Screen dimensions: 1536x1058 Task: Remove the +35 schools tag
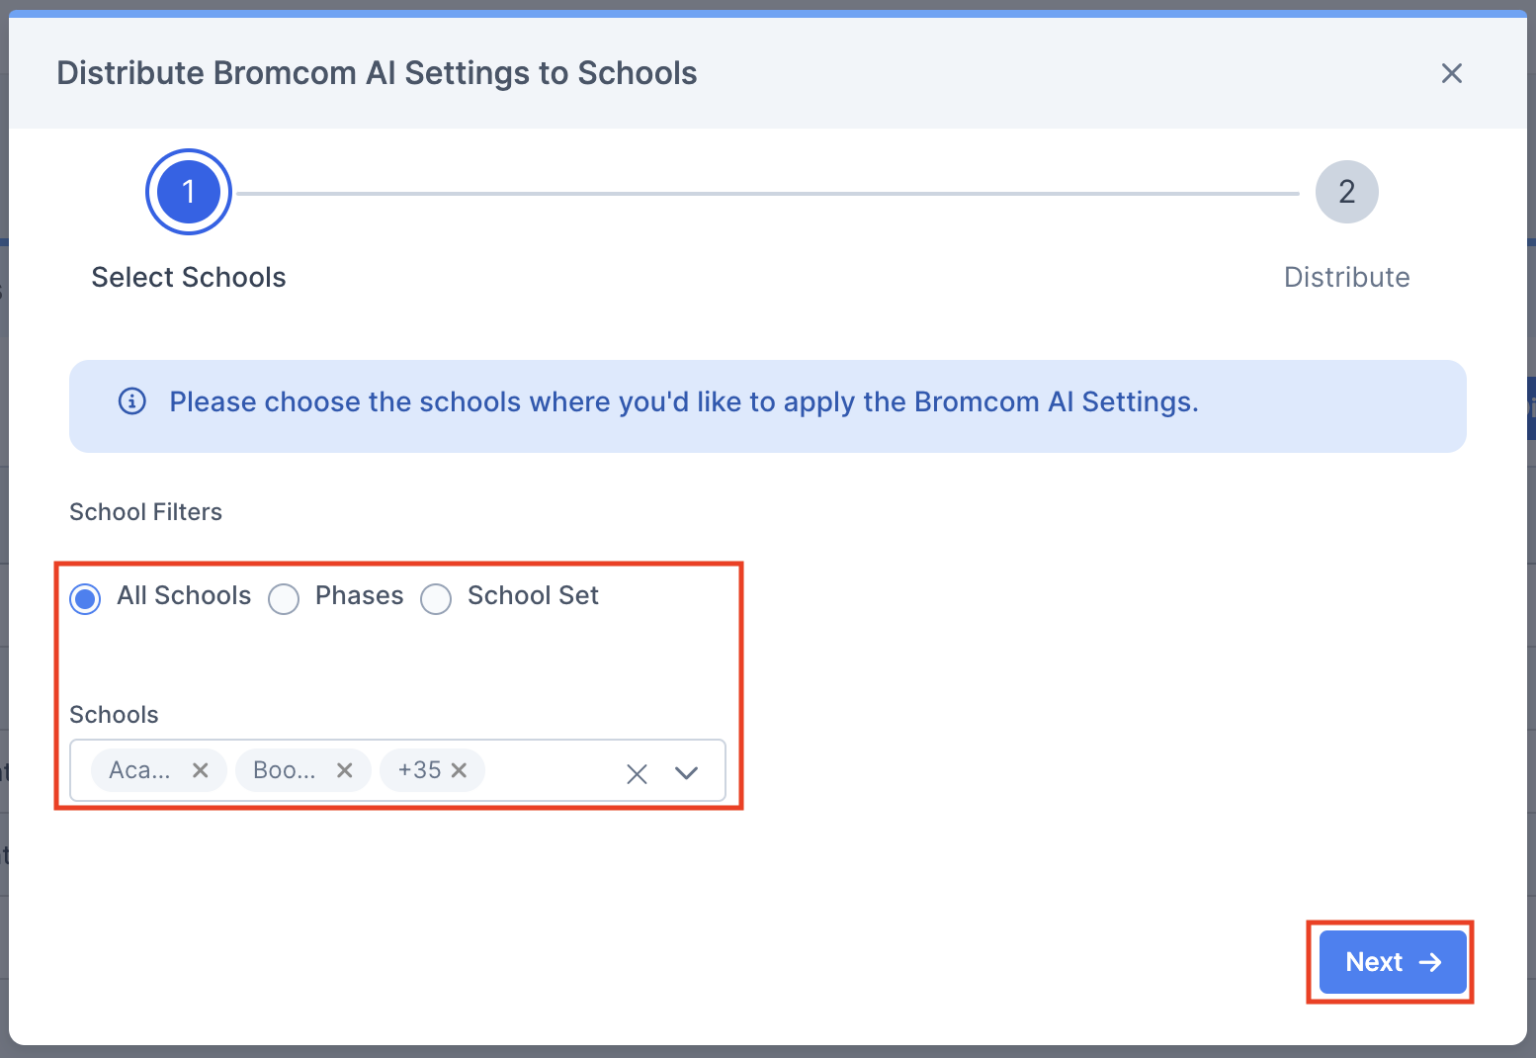[460, 770]
